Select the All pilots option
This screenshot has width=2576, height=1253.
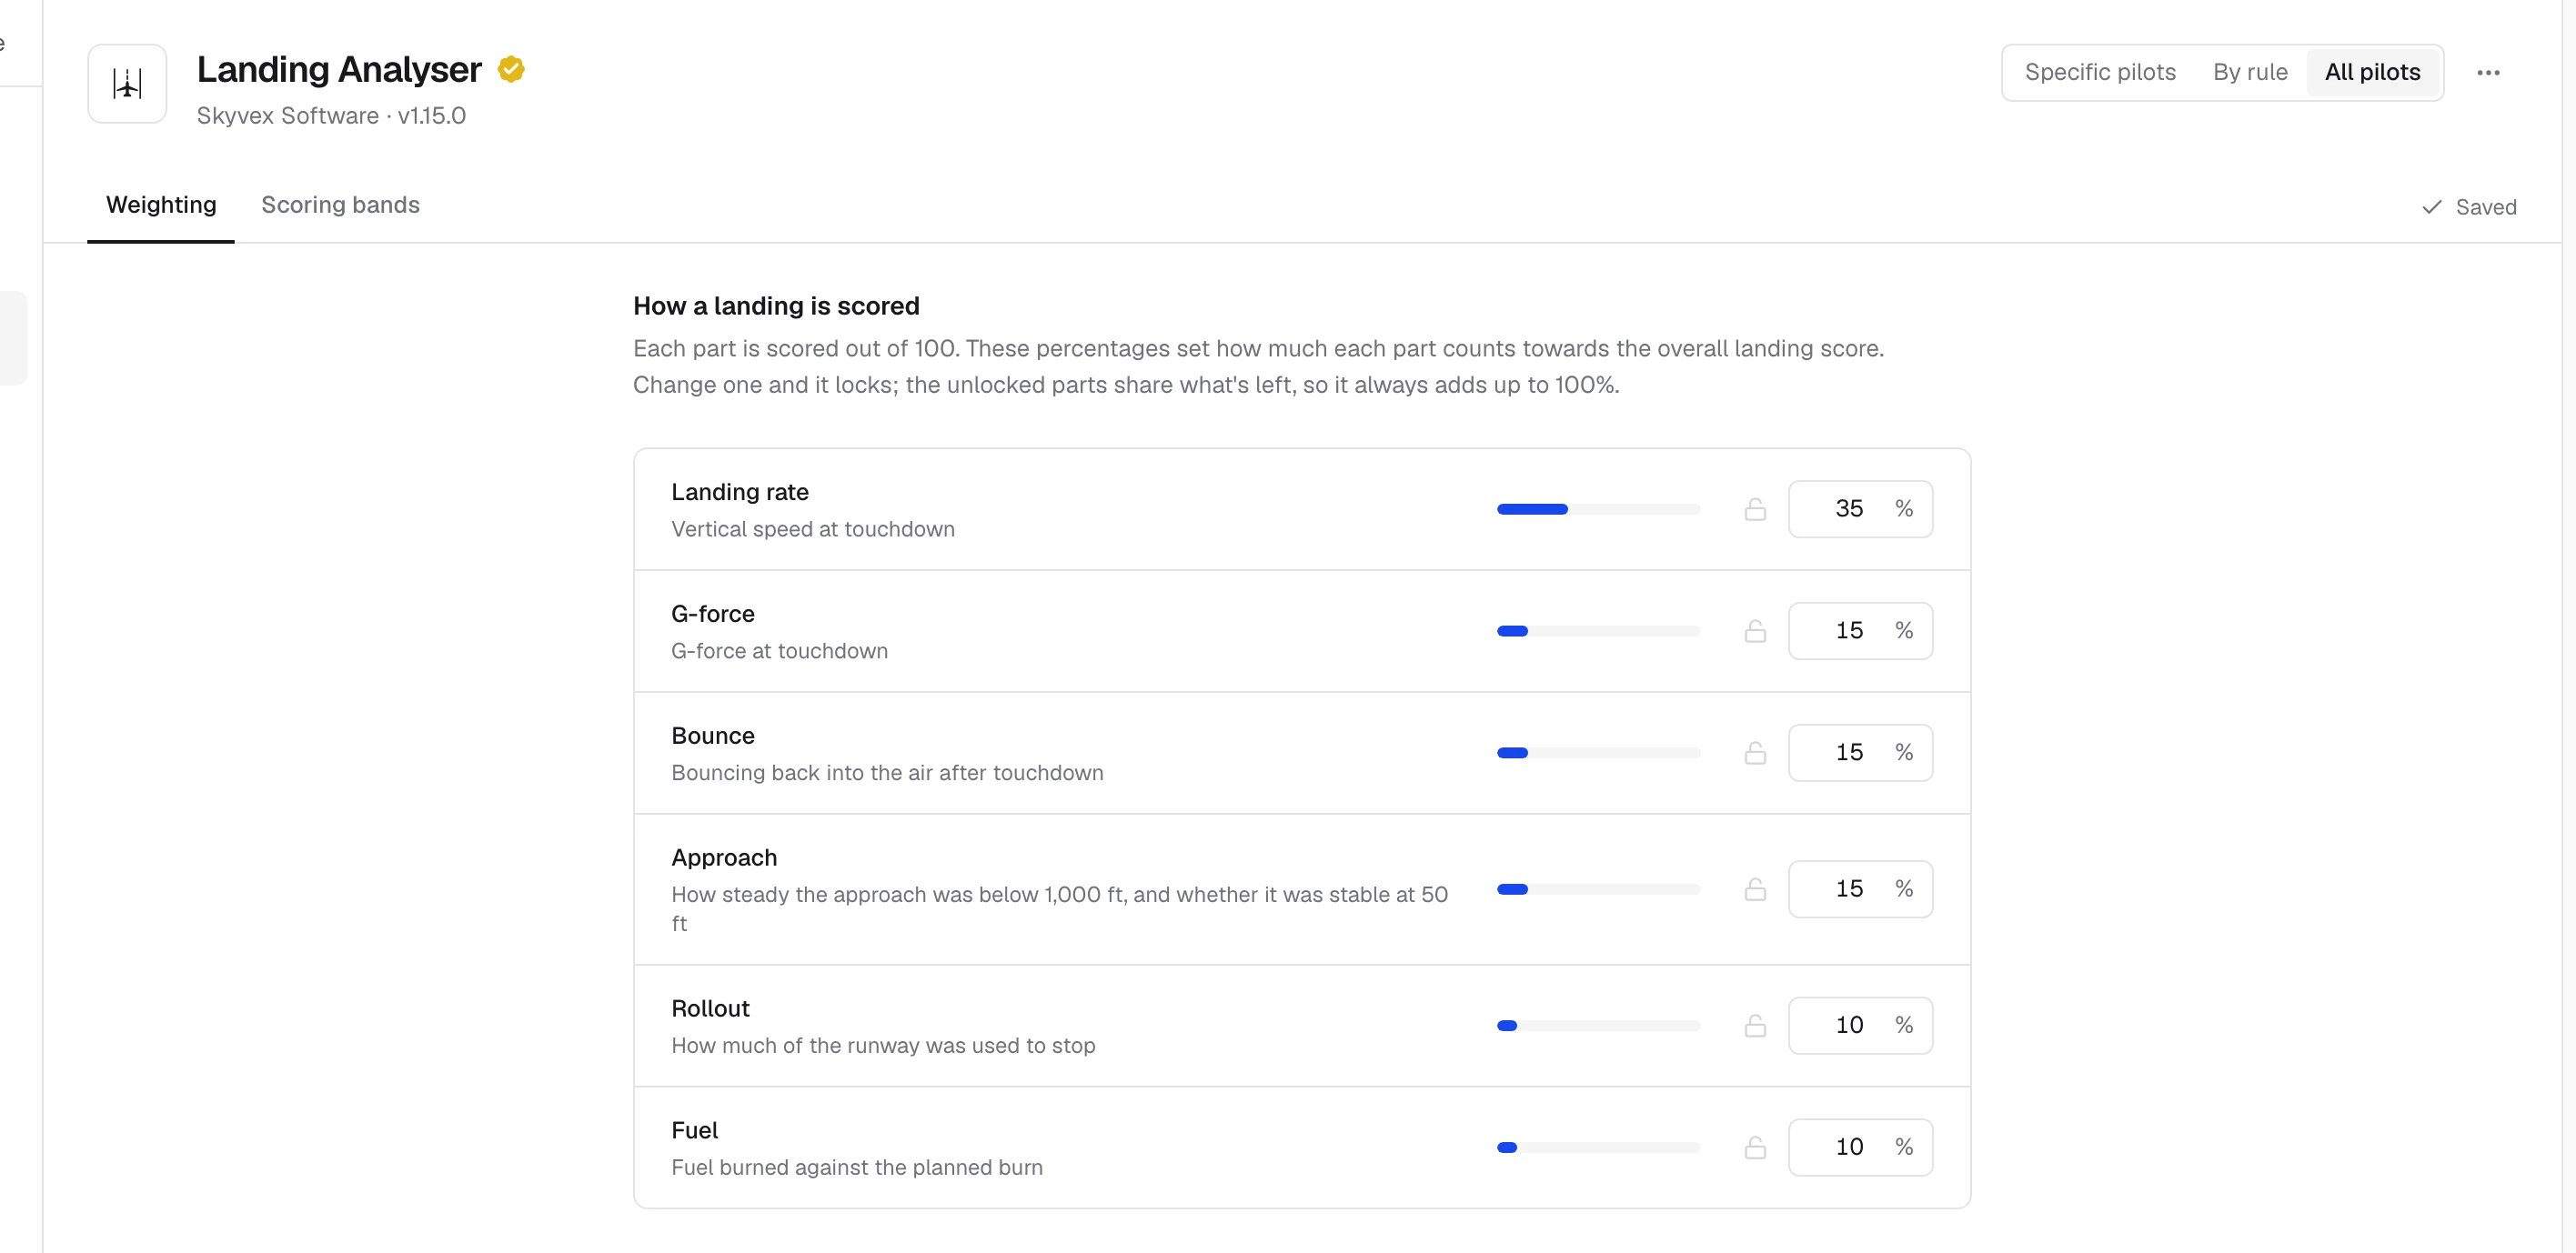coord(2372,72)
